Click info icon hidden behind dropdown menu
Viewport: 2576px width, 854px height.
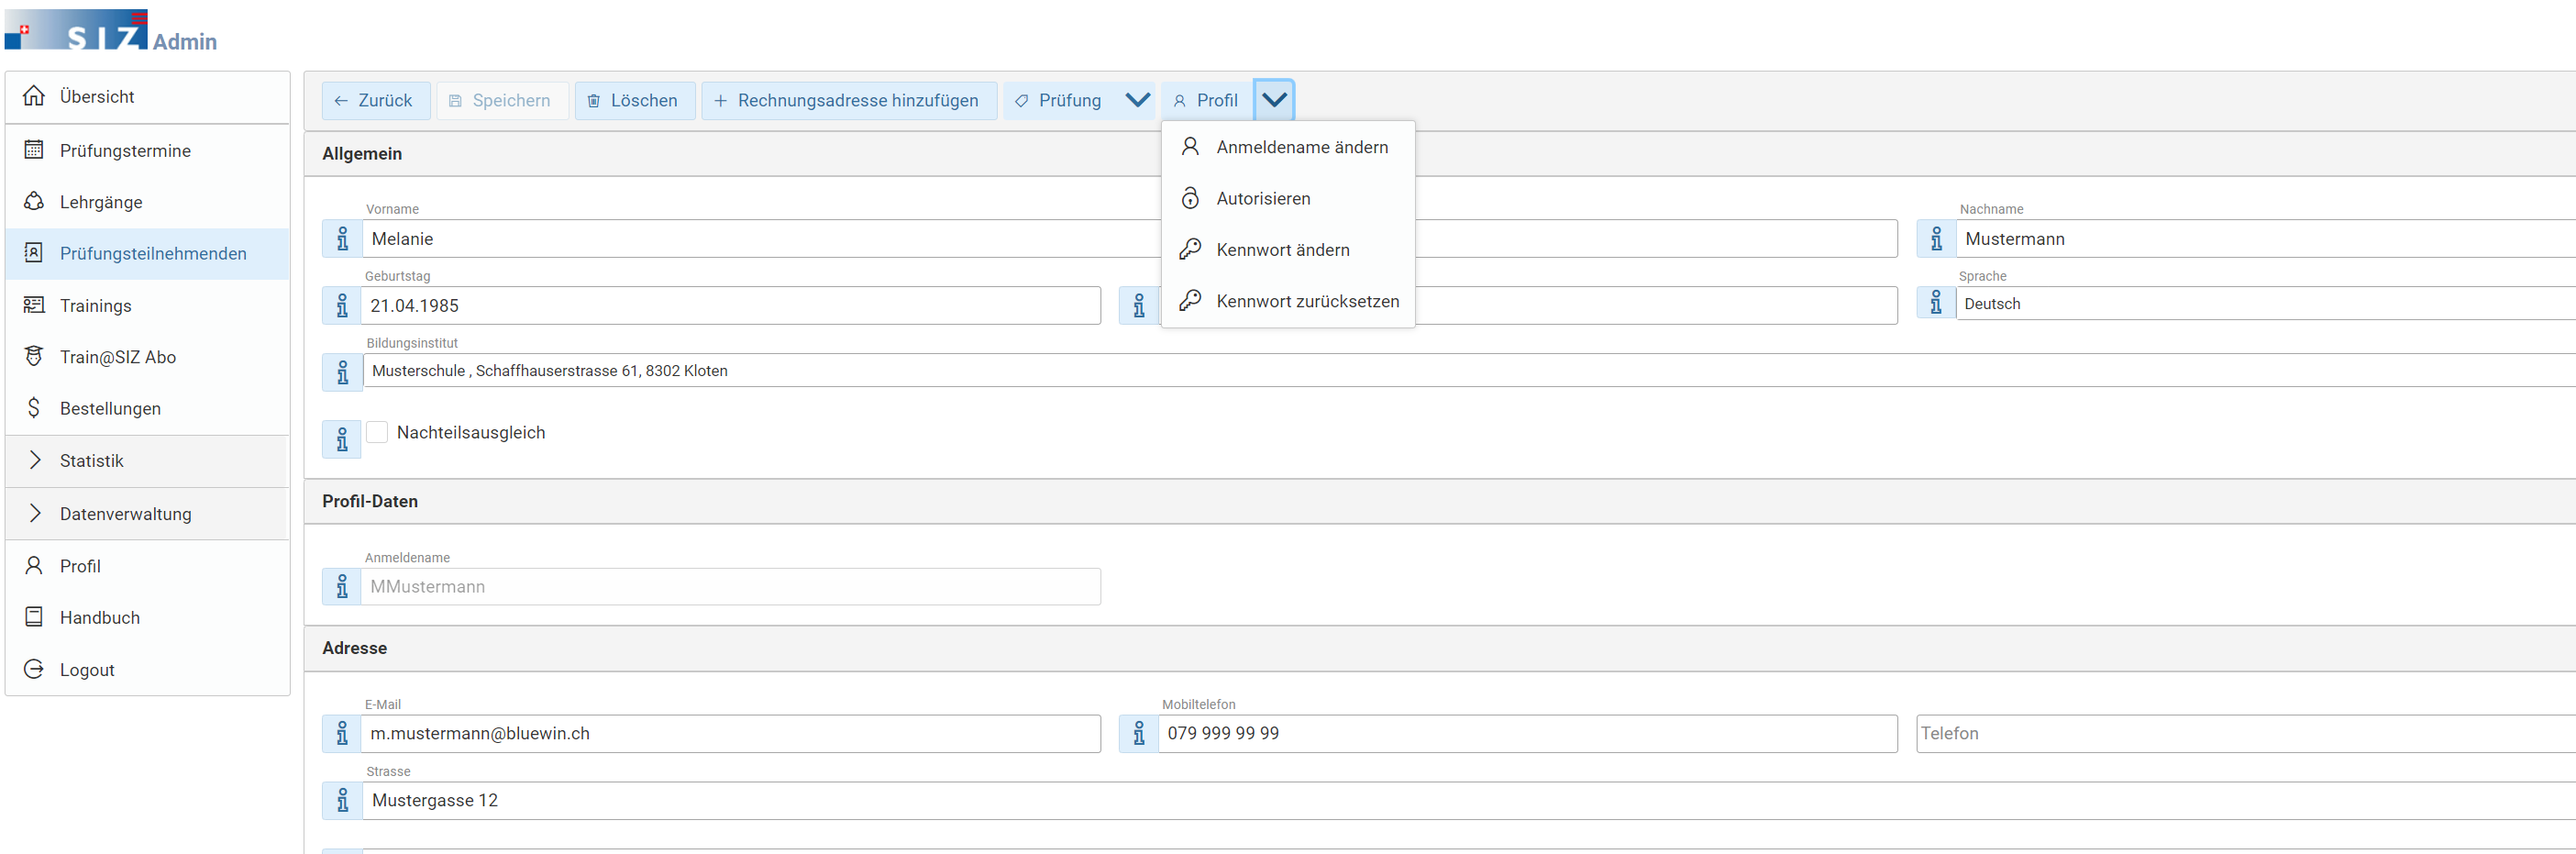coord(1139,305)
